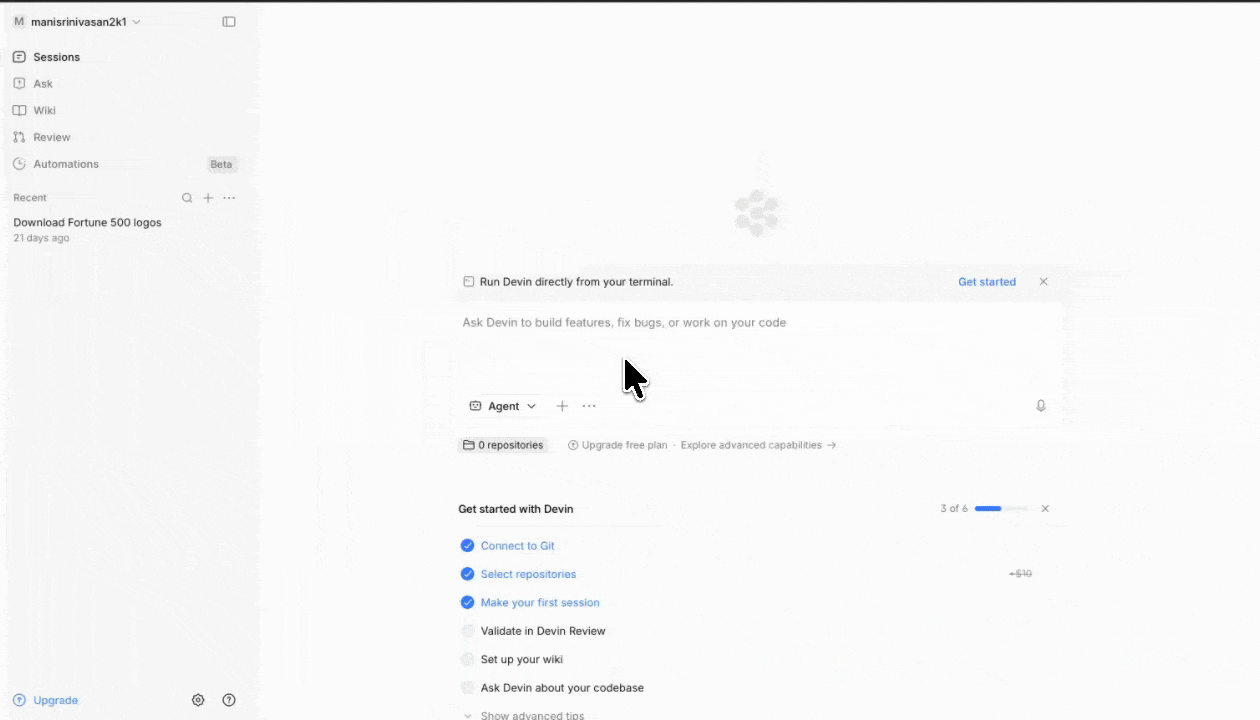Click Explore advanced capabilities link
1260x720 pixels.
pyautogui.click(x=758, y=445)
